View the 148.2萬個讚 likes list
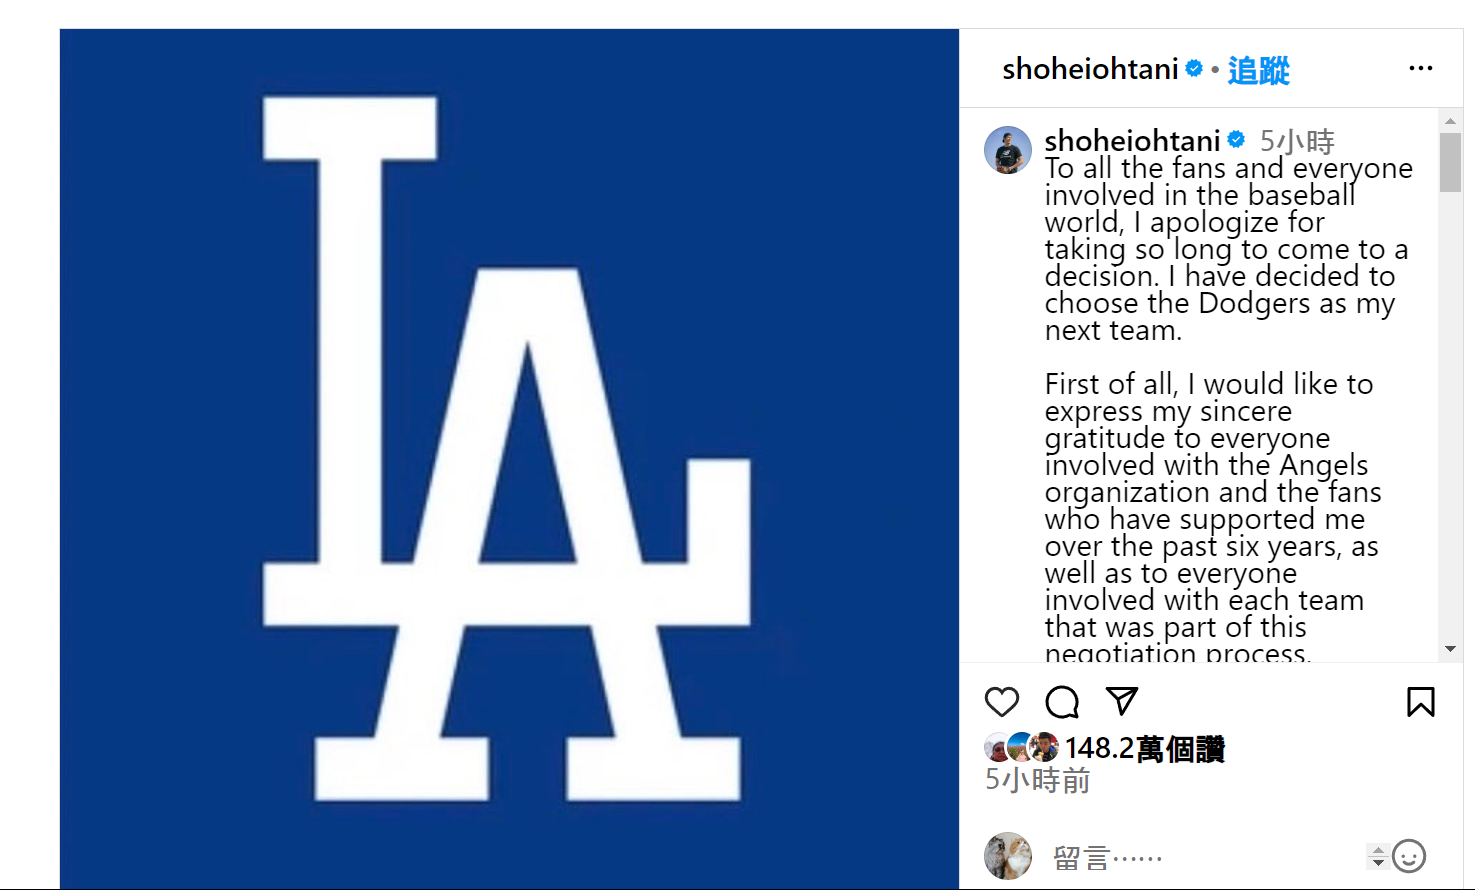This screenshot has width=1475, height=890. click(x=1145, y=748)
